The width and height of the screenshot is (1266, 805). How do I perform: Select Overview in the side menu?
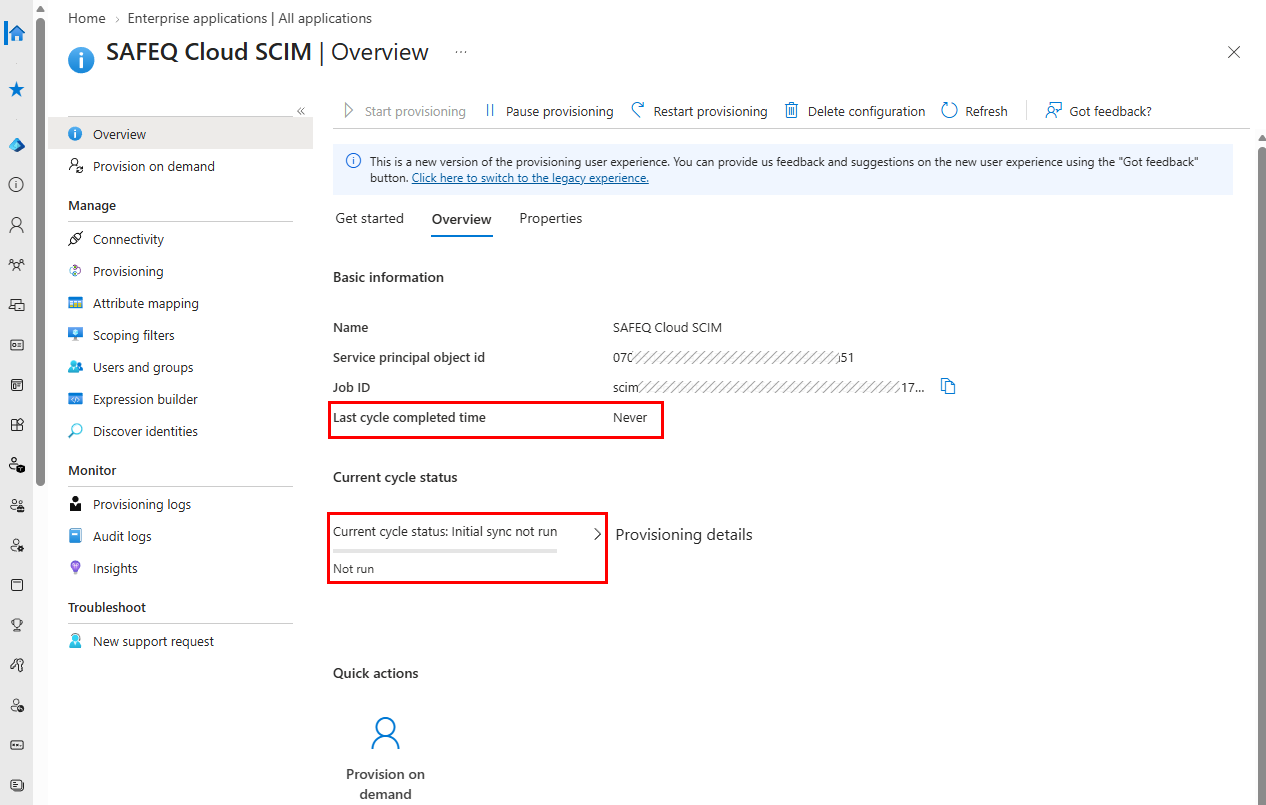[180, 134]
